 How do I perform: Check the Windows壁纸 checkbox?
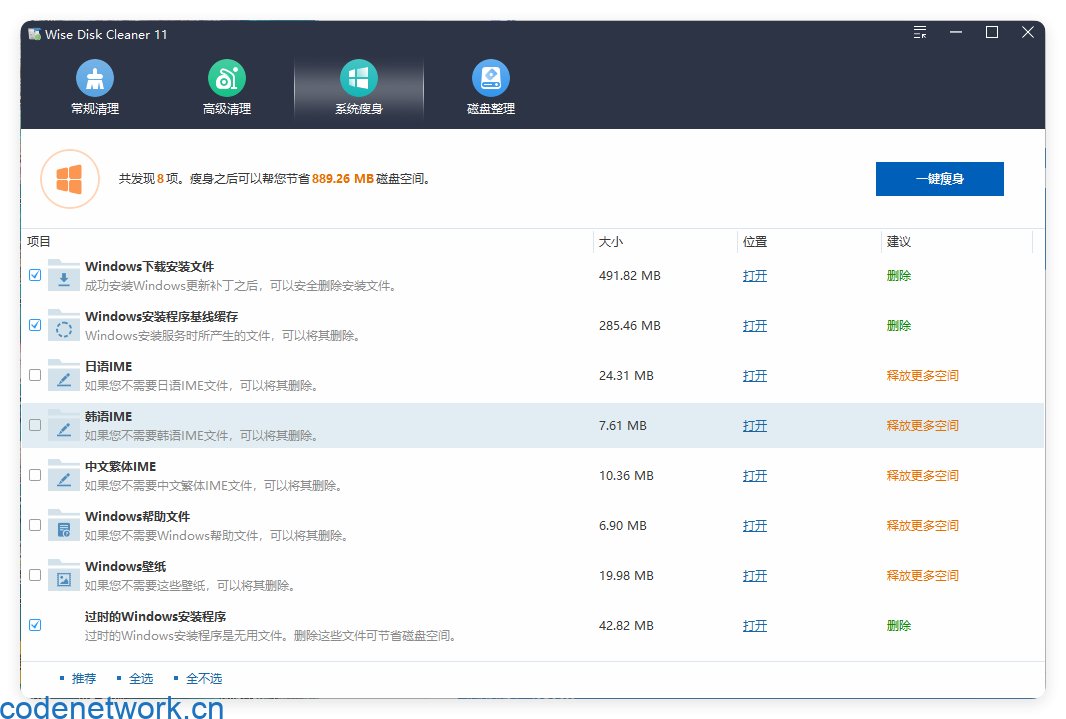[x=35, y=575]
